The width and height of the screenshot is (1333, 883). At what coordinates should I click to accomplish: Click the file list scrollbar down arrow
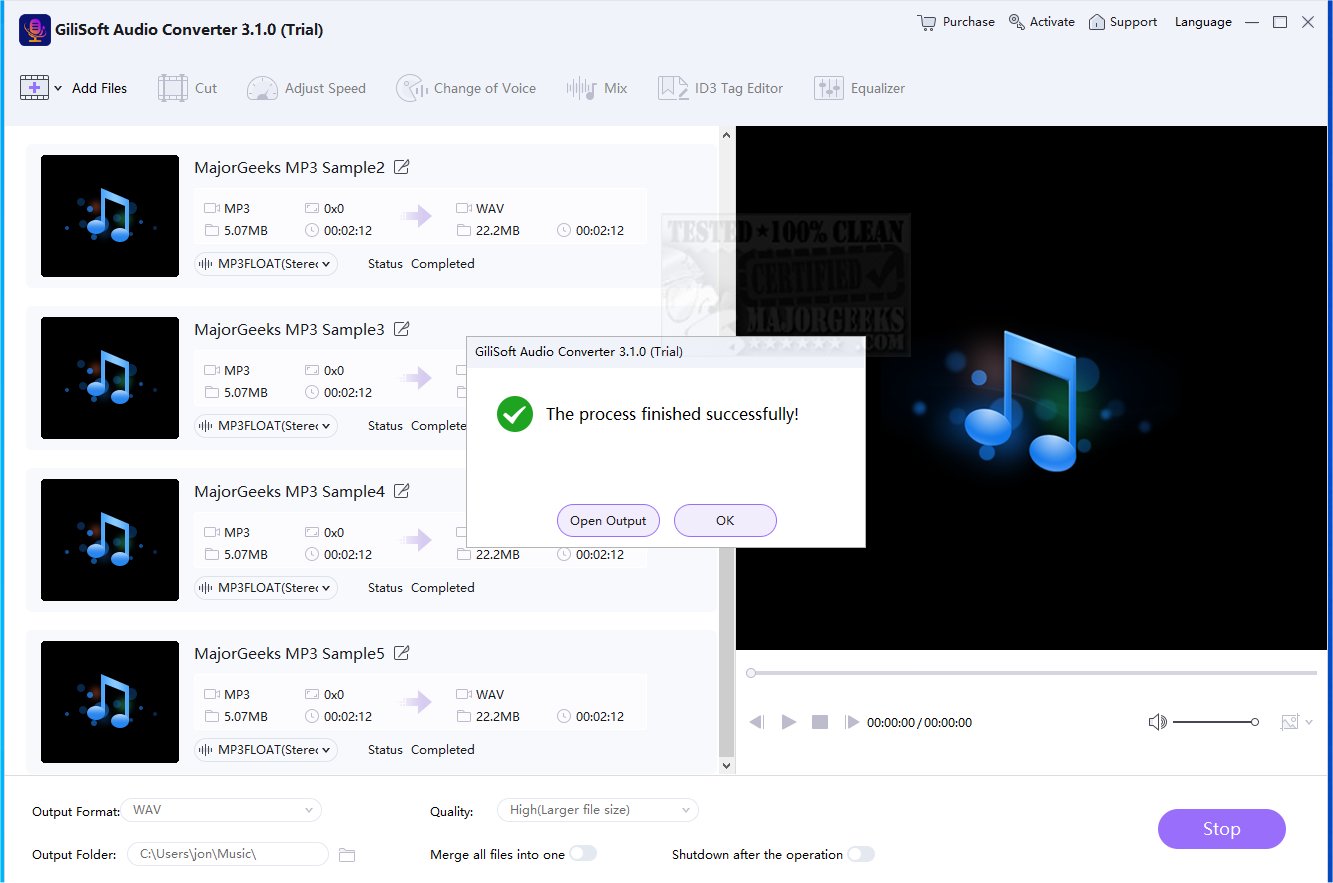(727, 766)
